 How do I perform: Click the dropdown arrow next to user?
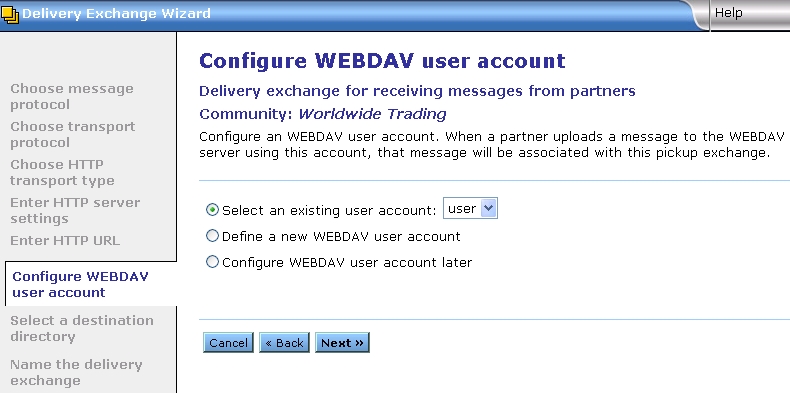tap(489, 208)
